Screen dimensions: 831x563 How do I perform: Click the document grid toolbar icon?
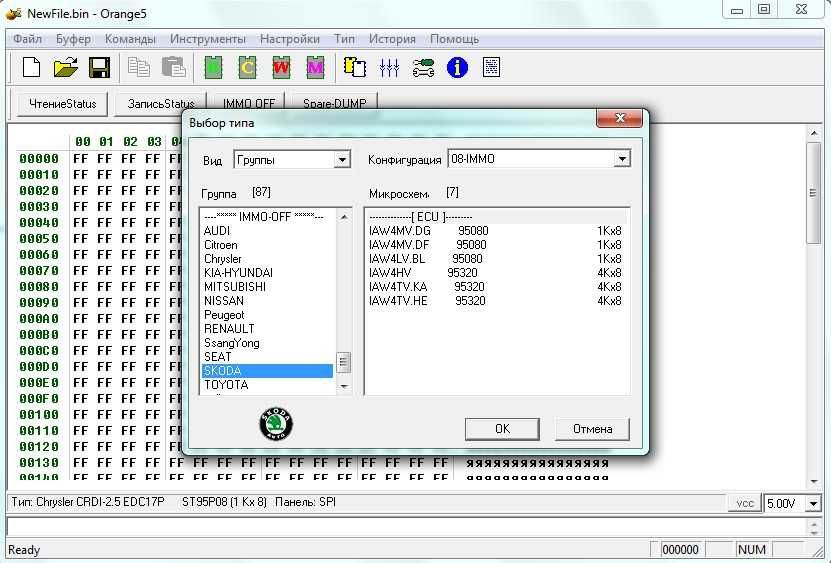(491, 68)
